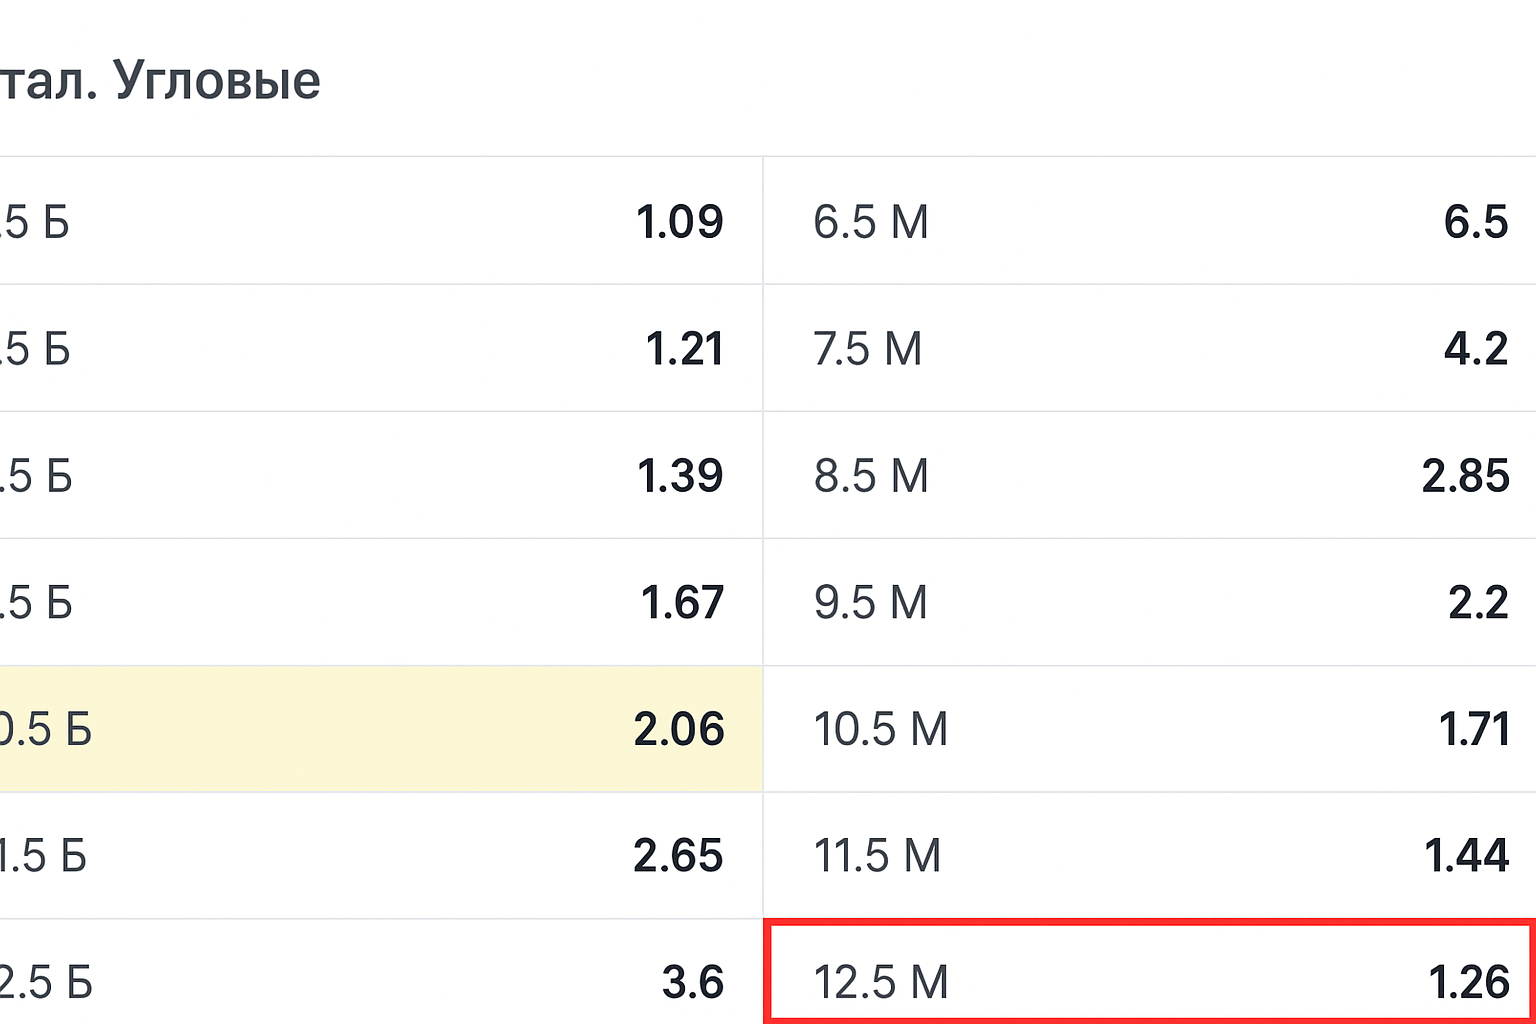Click the odds value 2.85
Viewport: 1536px width, 1024px height.
(x=1465, y=476)
